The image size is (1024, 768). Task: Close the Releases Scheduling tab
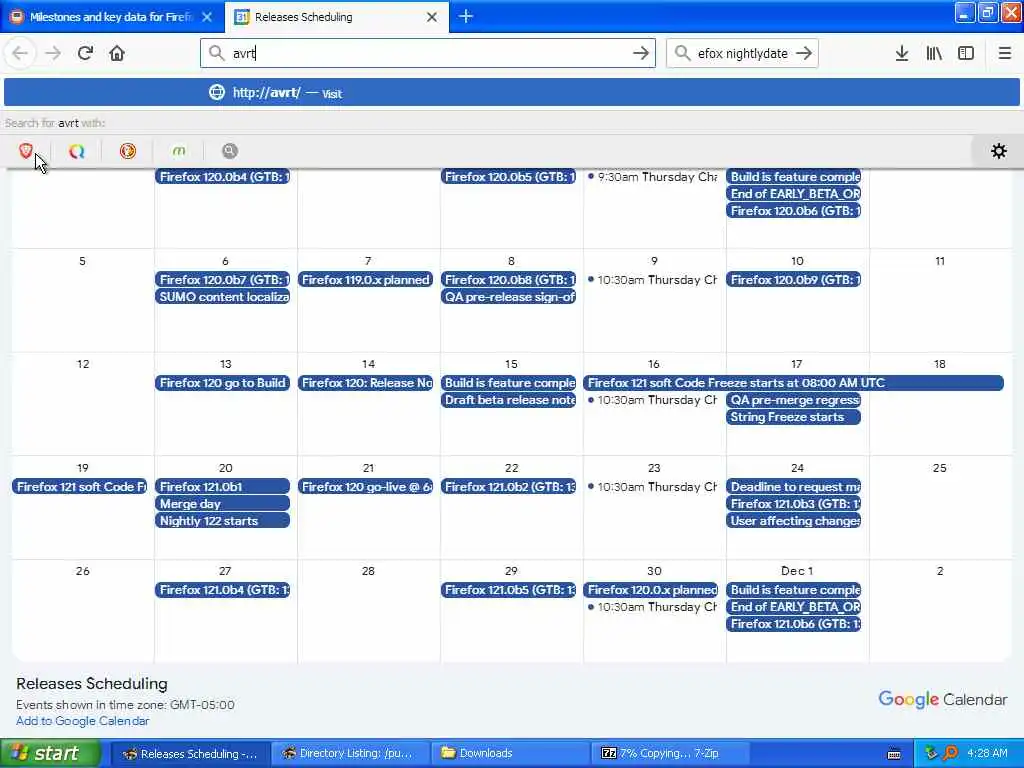(x=432, y=17)
